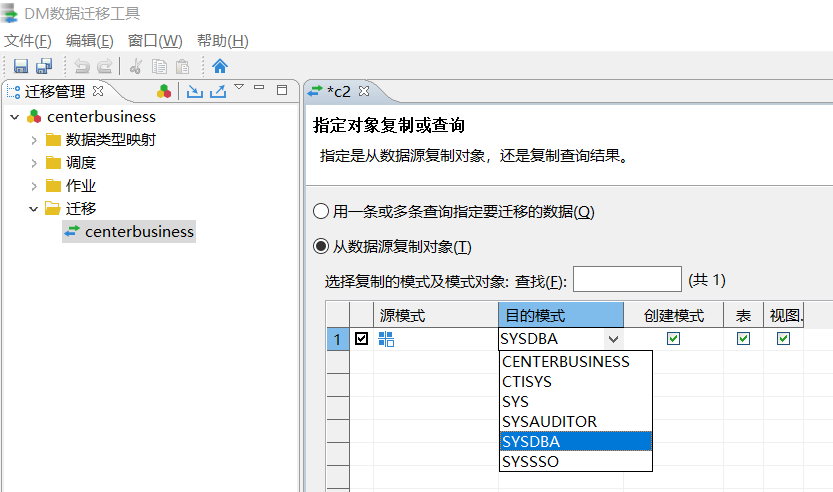The width and height of the screenshot is (833, 492).
Task: Click the export icon in 迁移管理 panel
Action: click(x=218, y=91)
